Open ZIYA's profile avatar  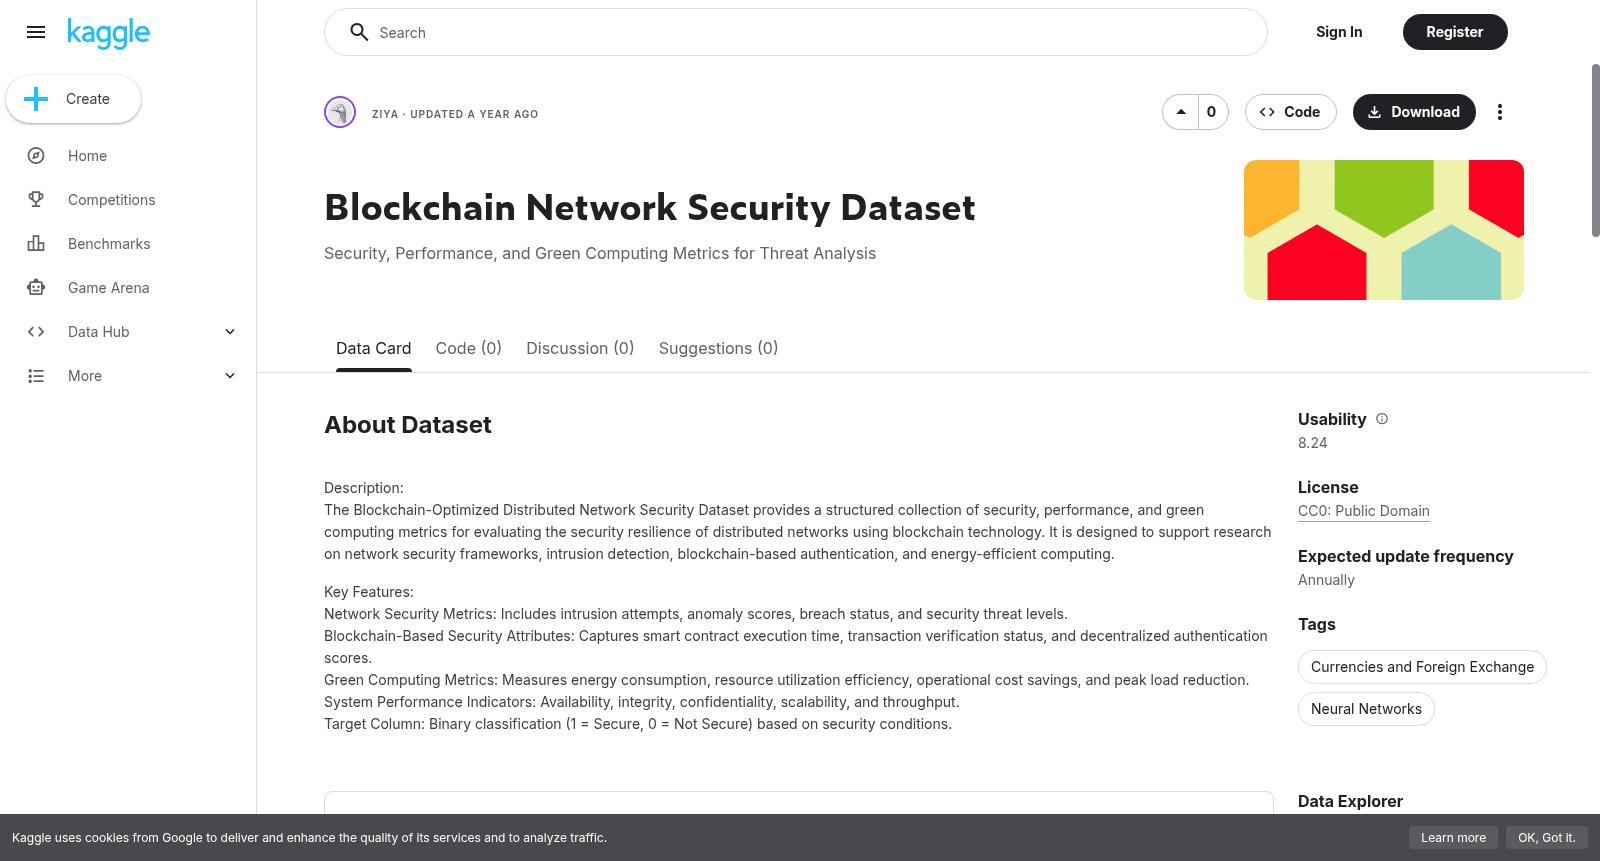click(340, 112)
